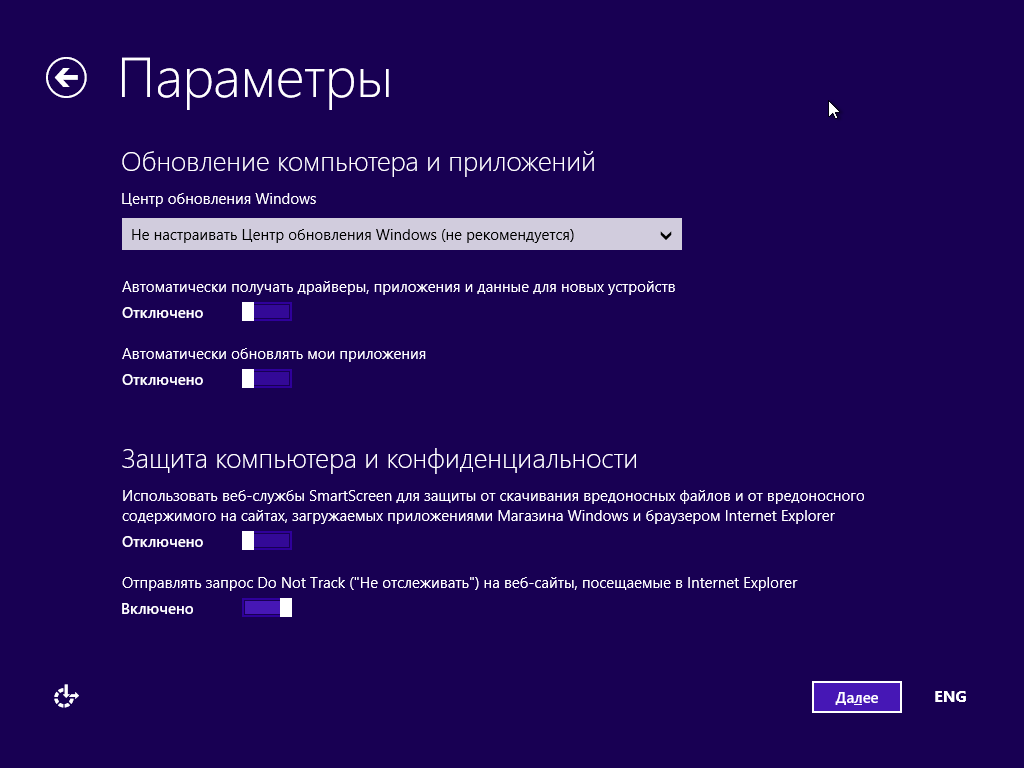Turn on the SmartScreen web services switch
The height and width of the screenshot is (768, 1024).
(x=266, y=541)
